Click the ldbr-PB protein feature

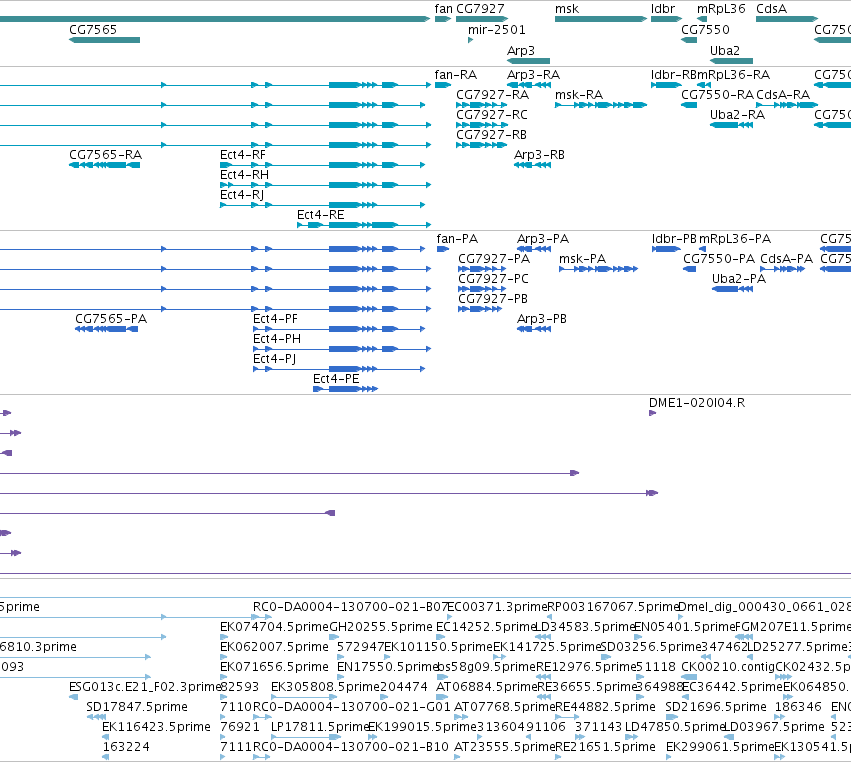point(666,249)
